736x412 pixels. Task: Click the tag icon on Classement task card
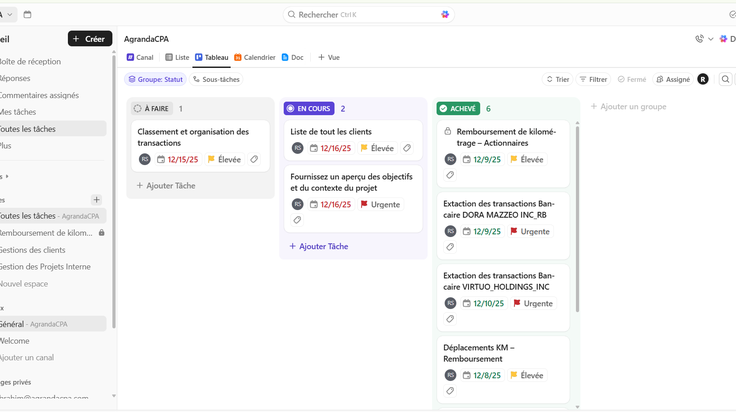(254, 160)
